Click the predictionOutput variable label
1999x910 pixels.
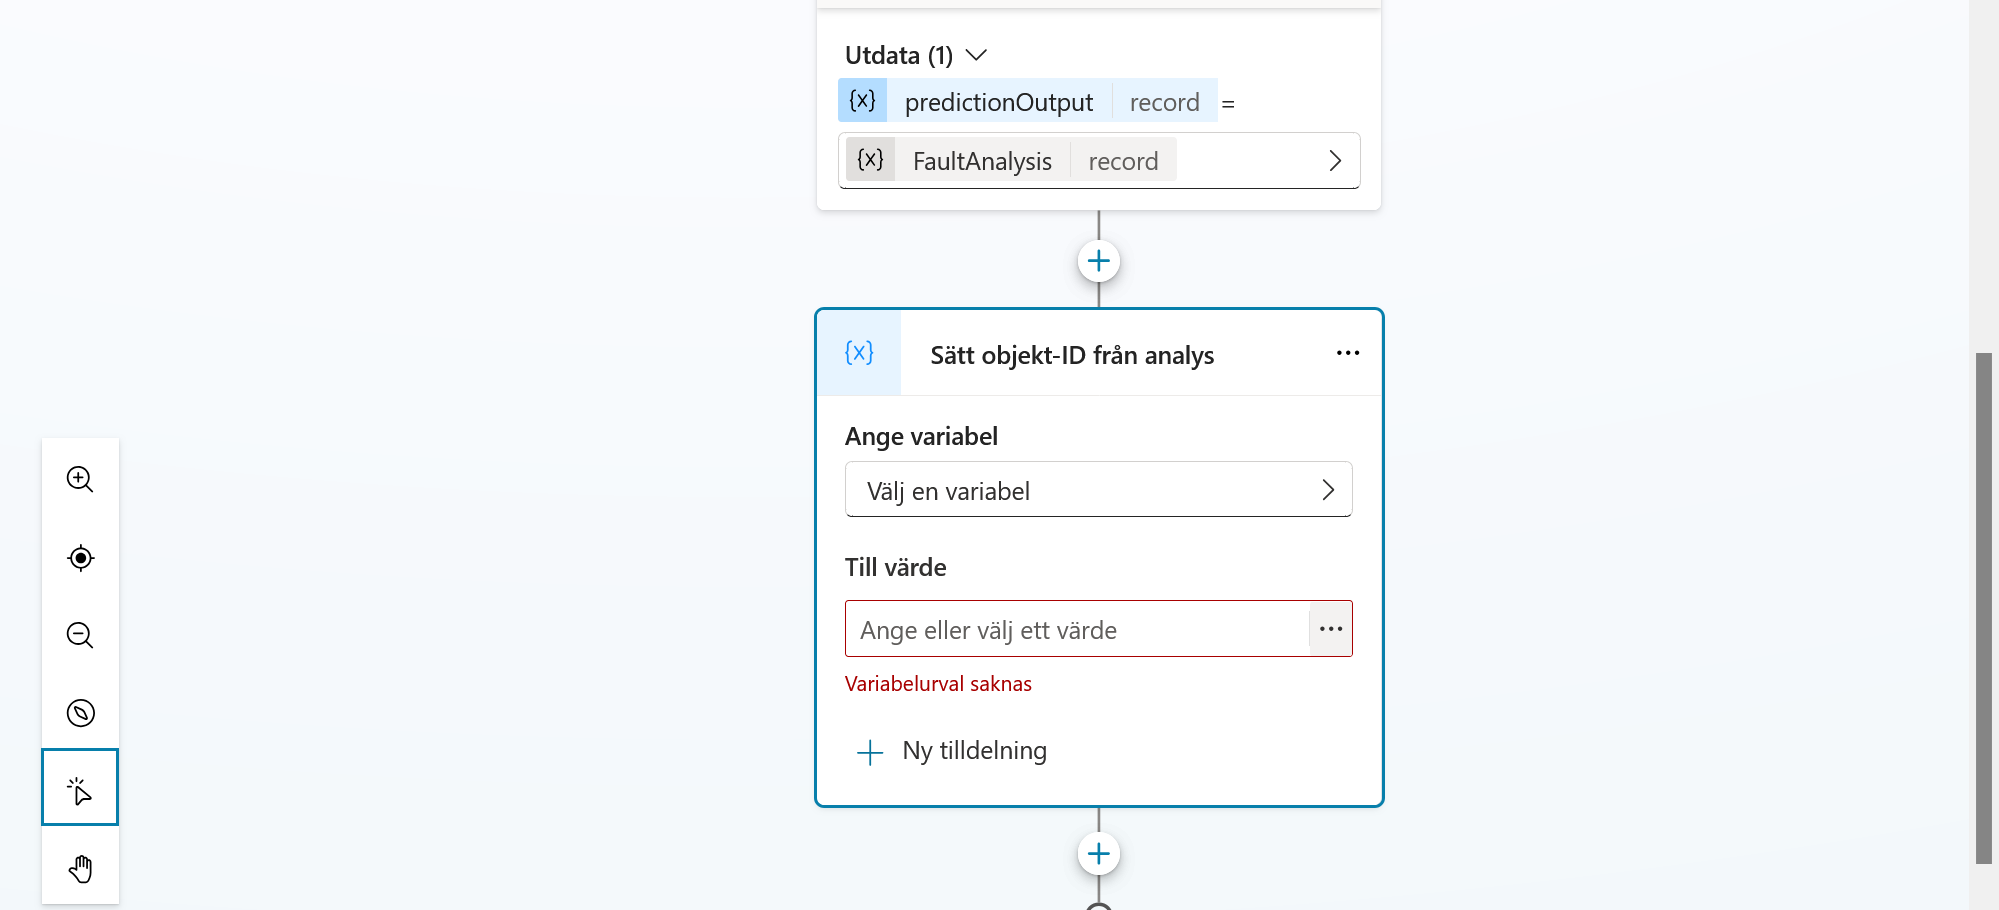pyautogui.click(x=999, y=102)
